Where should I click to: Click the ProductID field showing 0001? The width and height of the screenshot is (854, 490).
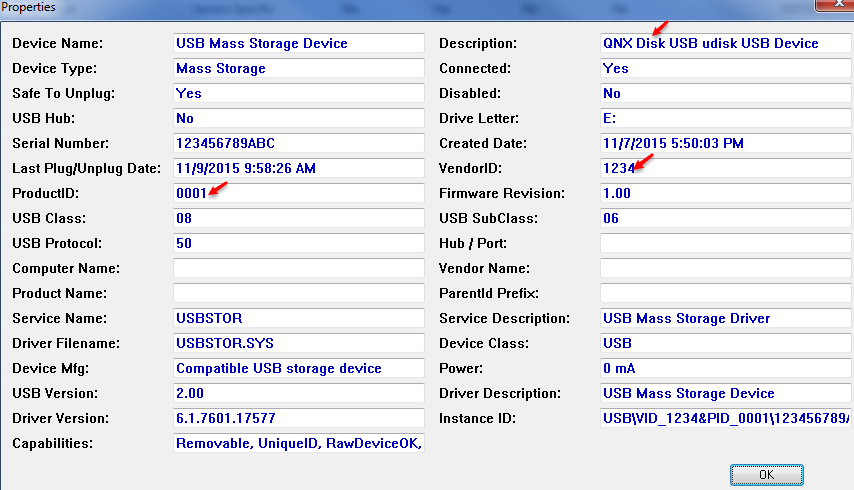coord(298,194)
